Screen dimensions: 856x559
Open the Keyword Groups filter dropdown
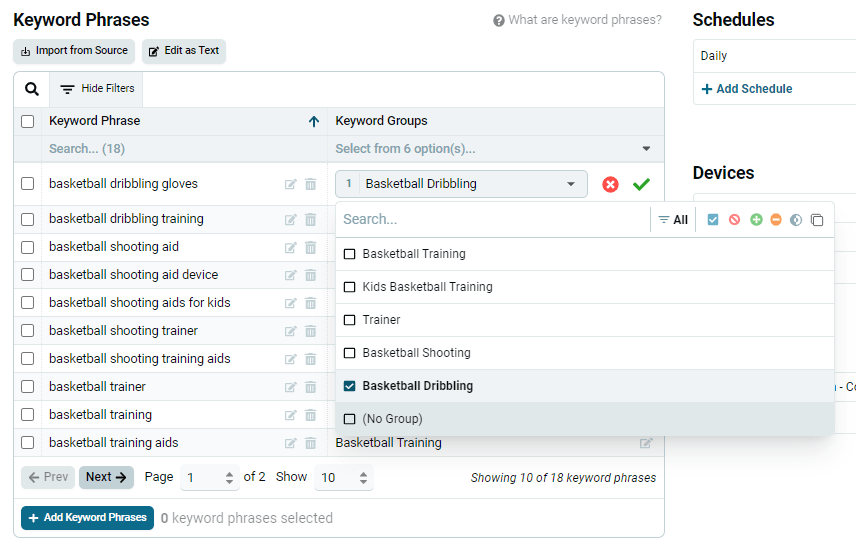pos(496,148)
